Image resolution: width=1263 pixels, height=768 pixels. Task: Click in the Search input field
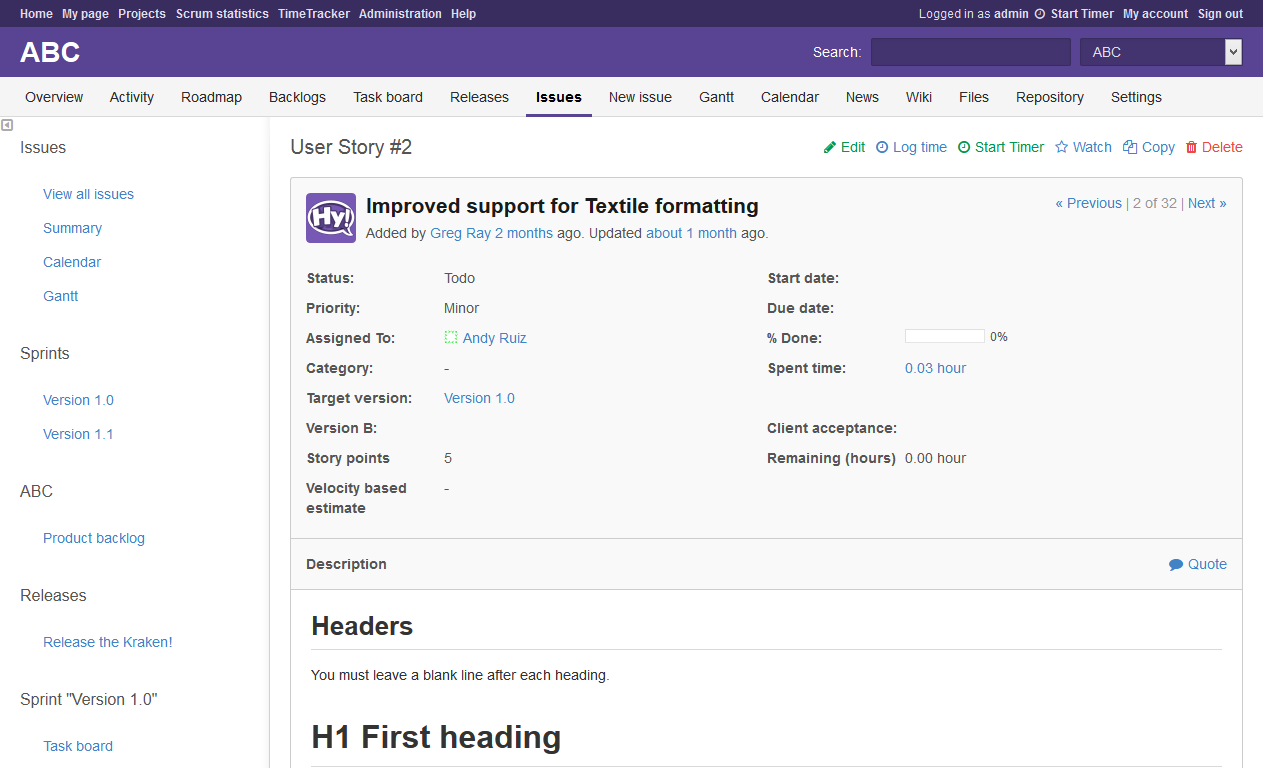coord(970,52)
